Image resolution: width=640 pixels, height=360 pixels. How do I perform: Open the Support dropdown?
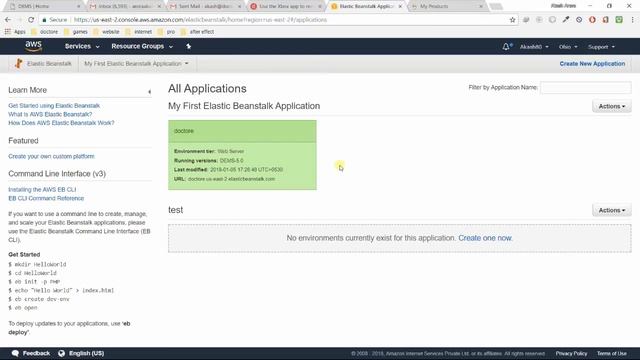(601, 47)
